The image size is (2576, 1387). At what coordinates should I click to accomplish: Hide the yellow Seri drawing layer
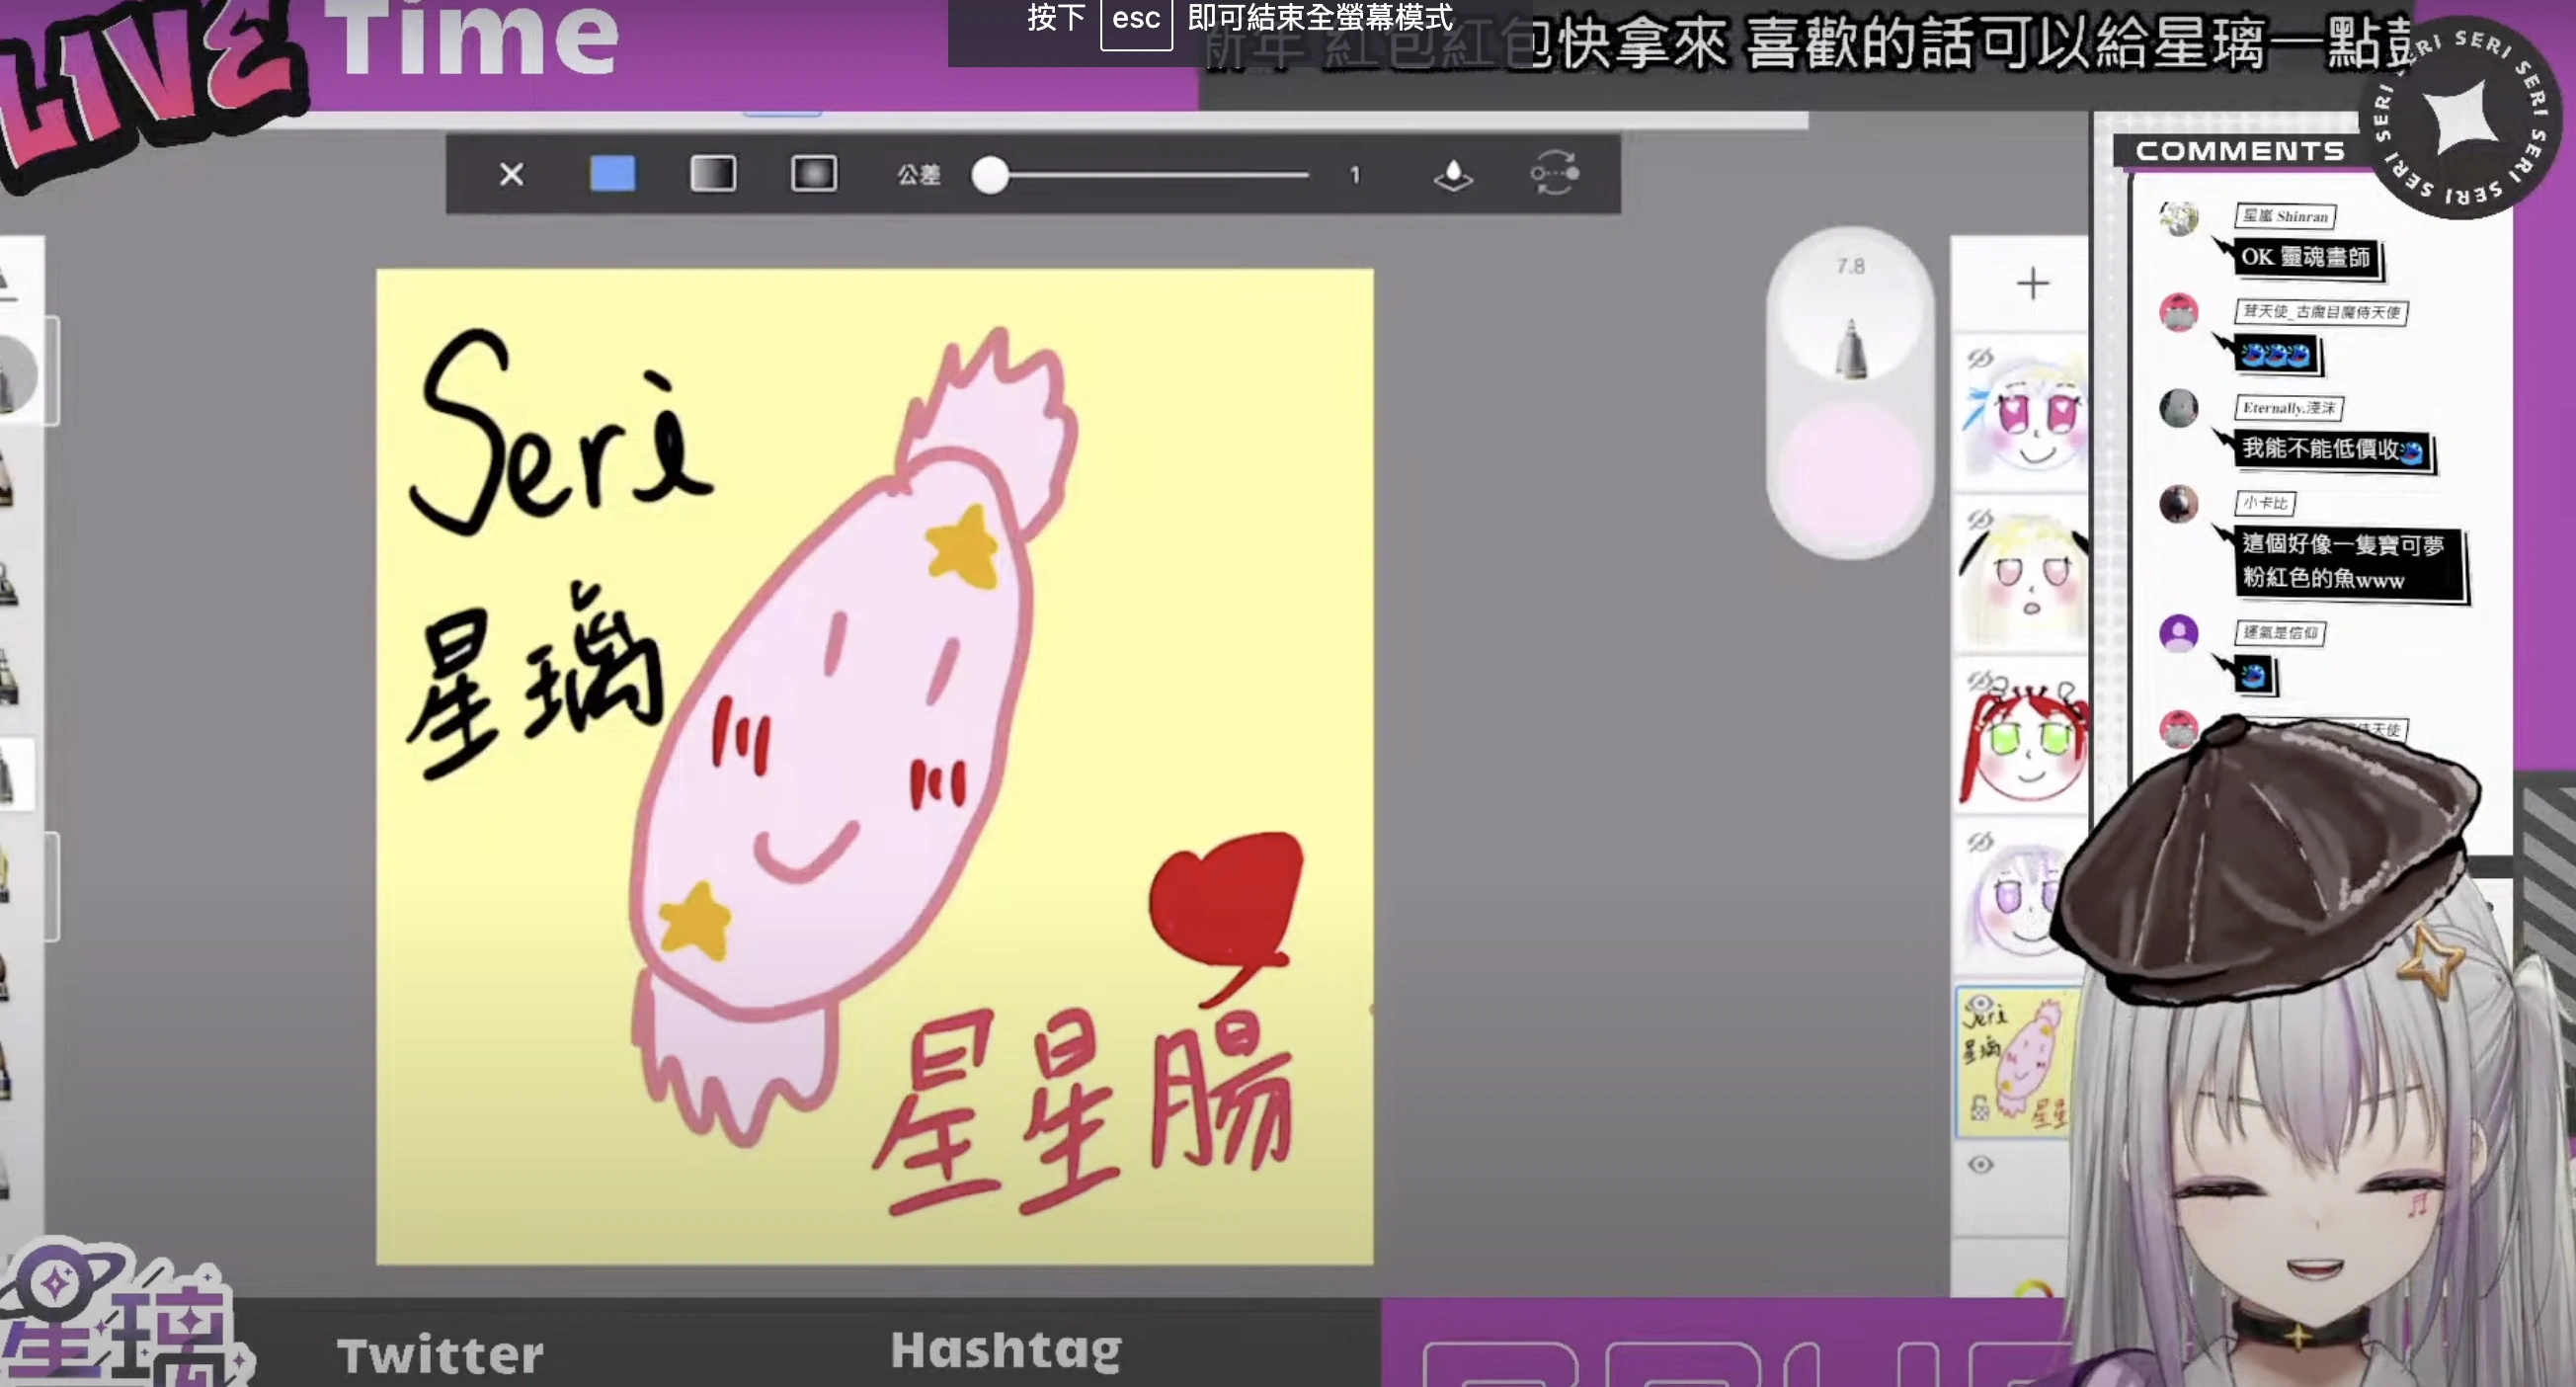pos(1981,1004)
